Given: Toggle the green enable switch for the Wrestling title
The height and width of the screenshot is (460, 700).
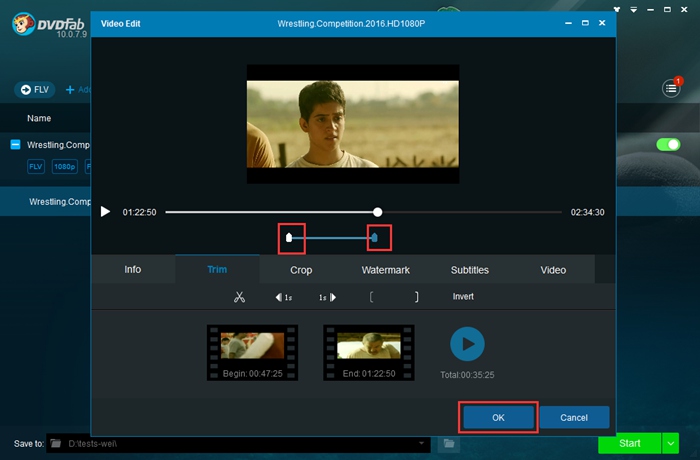Looking at the screenshot, I should (667, 145).
